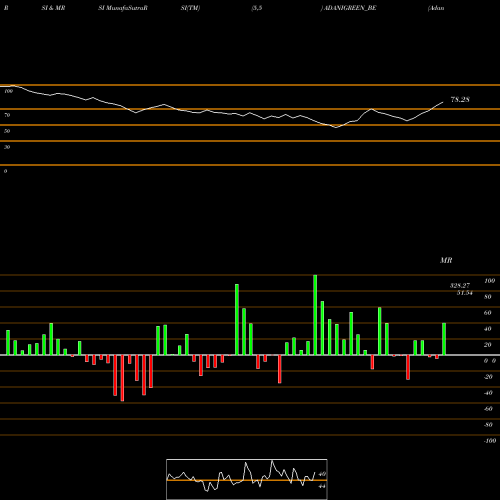This screenshot has height=500, width=500.
Task: Click the 'SI & MR' header text
Action: pos(53,8)
